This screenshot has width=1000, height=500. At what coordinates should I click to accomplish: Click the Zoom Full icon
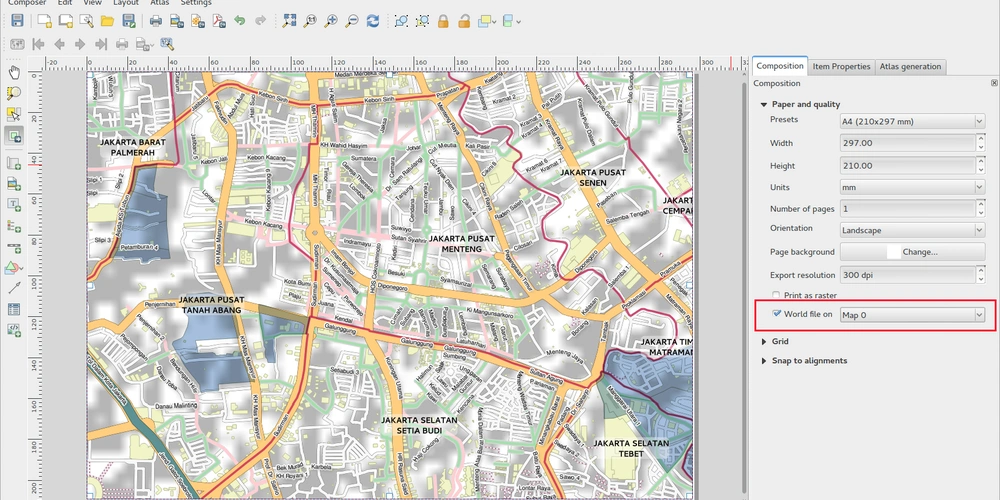pos(290,21)
